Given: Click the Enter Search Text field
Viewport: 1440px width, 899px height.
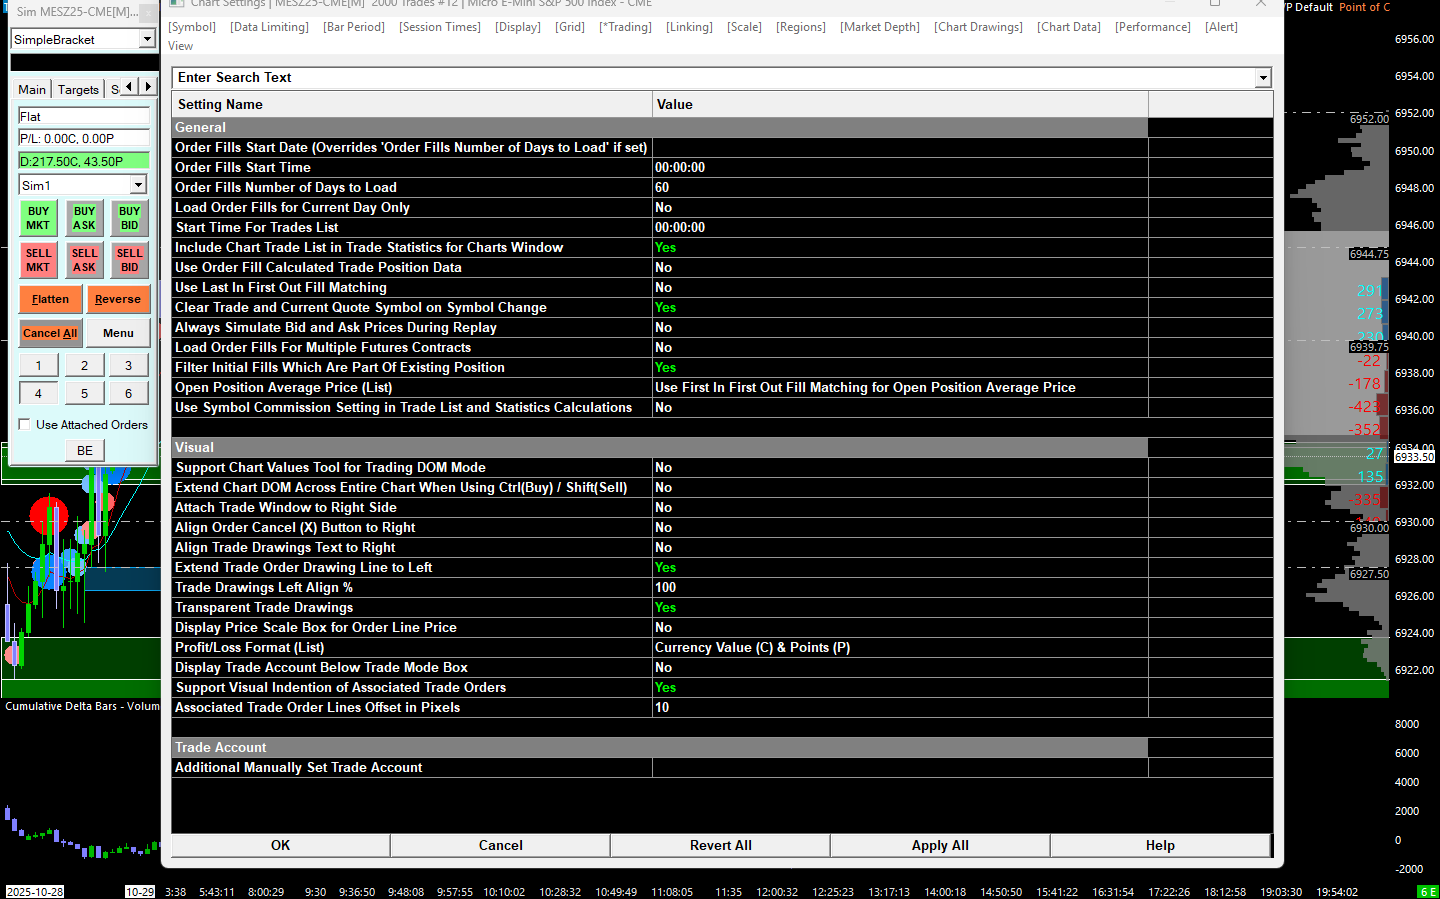Looking at the screenshot, I should (714, 77).
